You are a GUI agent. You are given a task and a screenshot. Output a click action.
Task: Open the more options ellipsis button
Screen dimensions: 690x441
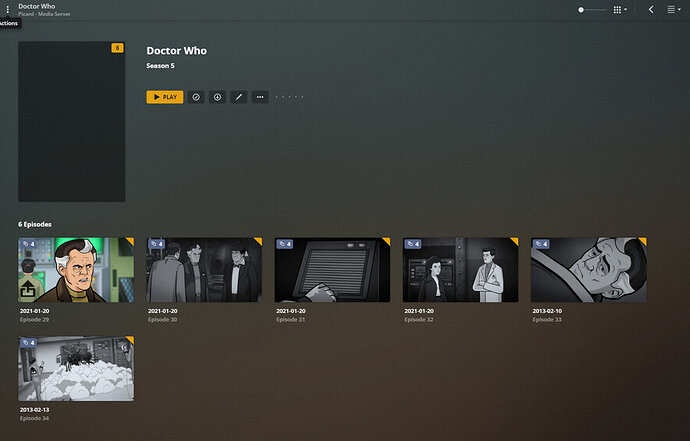pyautogui.click(x=260, y=97)
